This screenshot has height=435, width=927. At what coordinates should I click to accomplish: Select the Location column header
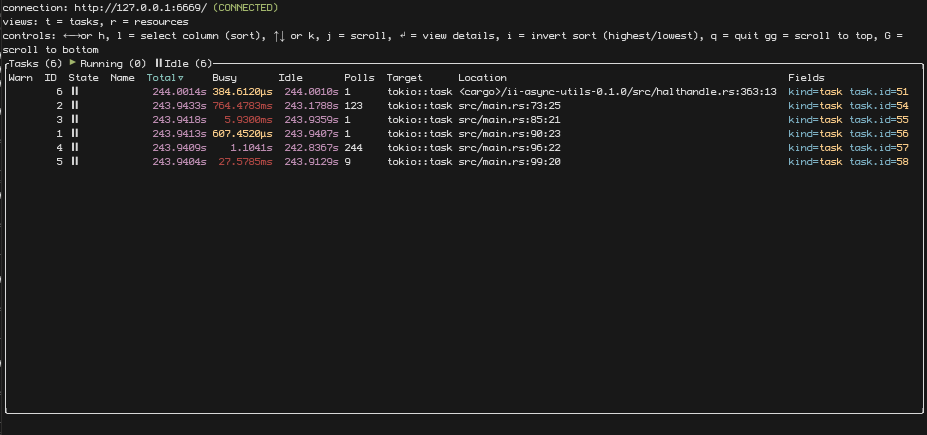coord(482,77)
